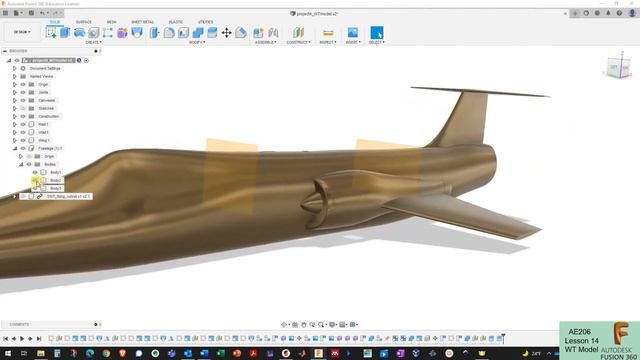Toggle visibility eye of Canvases folder
This screenshot has height=360, width=640.
click(23, 100)
